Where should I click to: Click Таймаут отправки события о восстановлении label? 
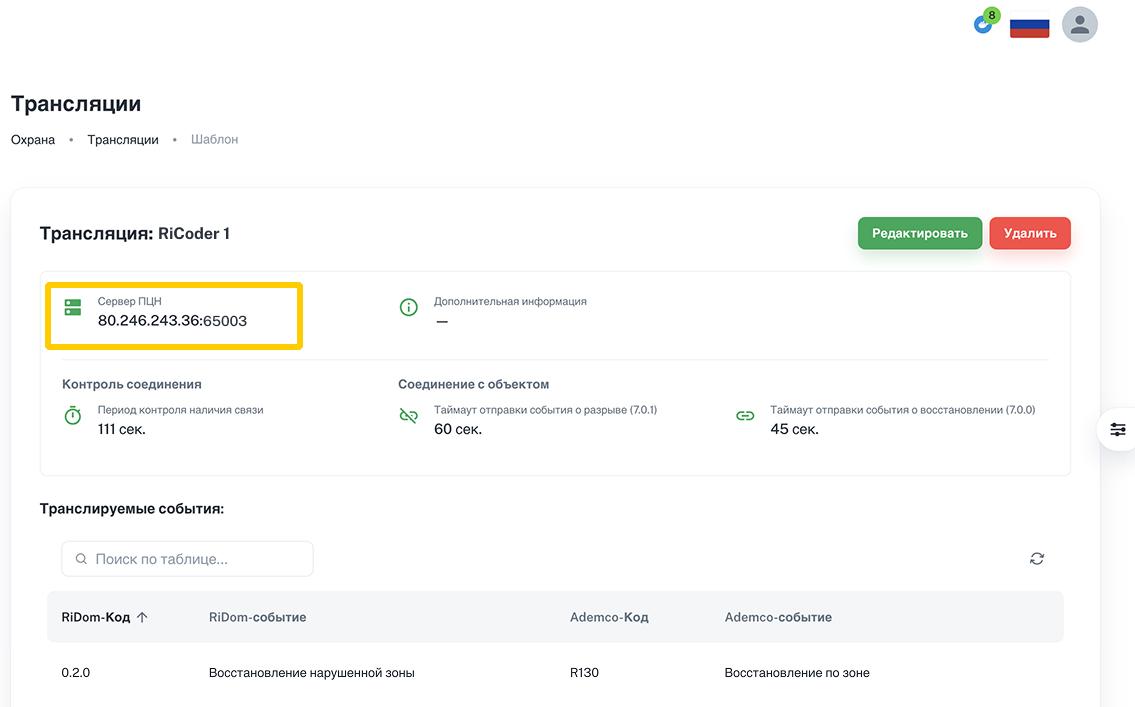[x=903, y=410]
